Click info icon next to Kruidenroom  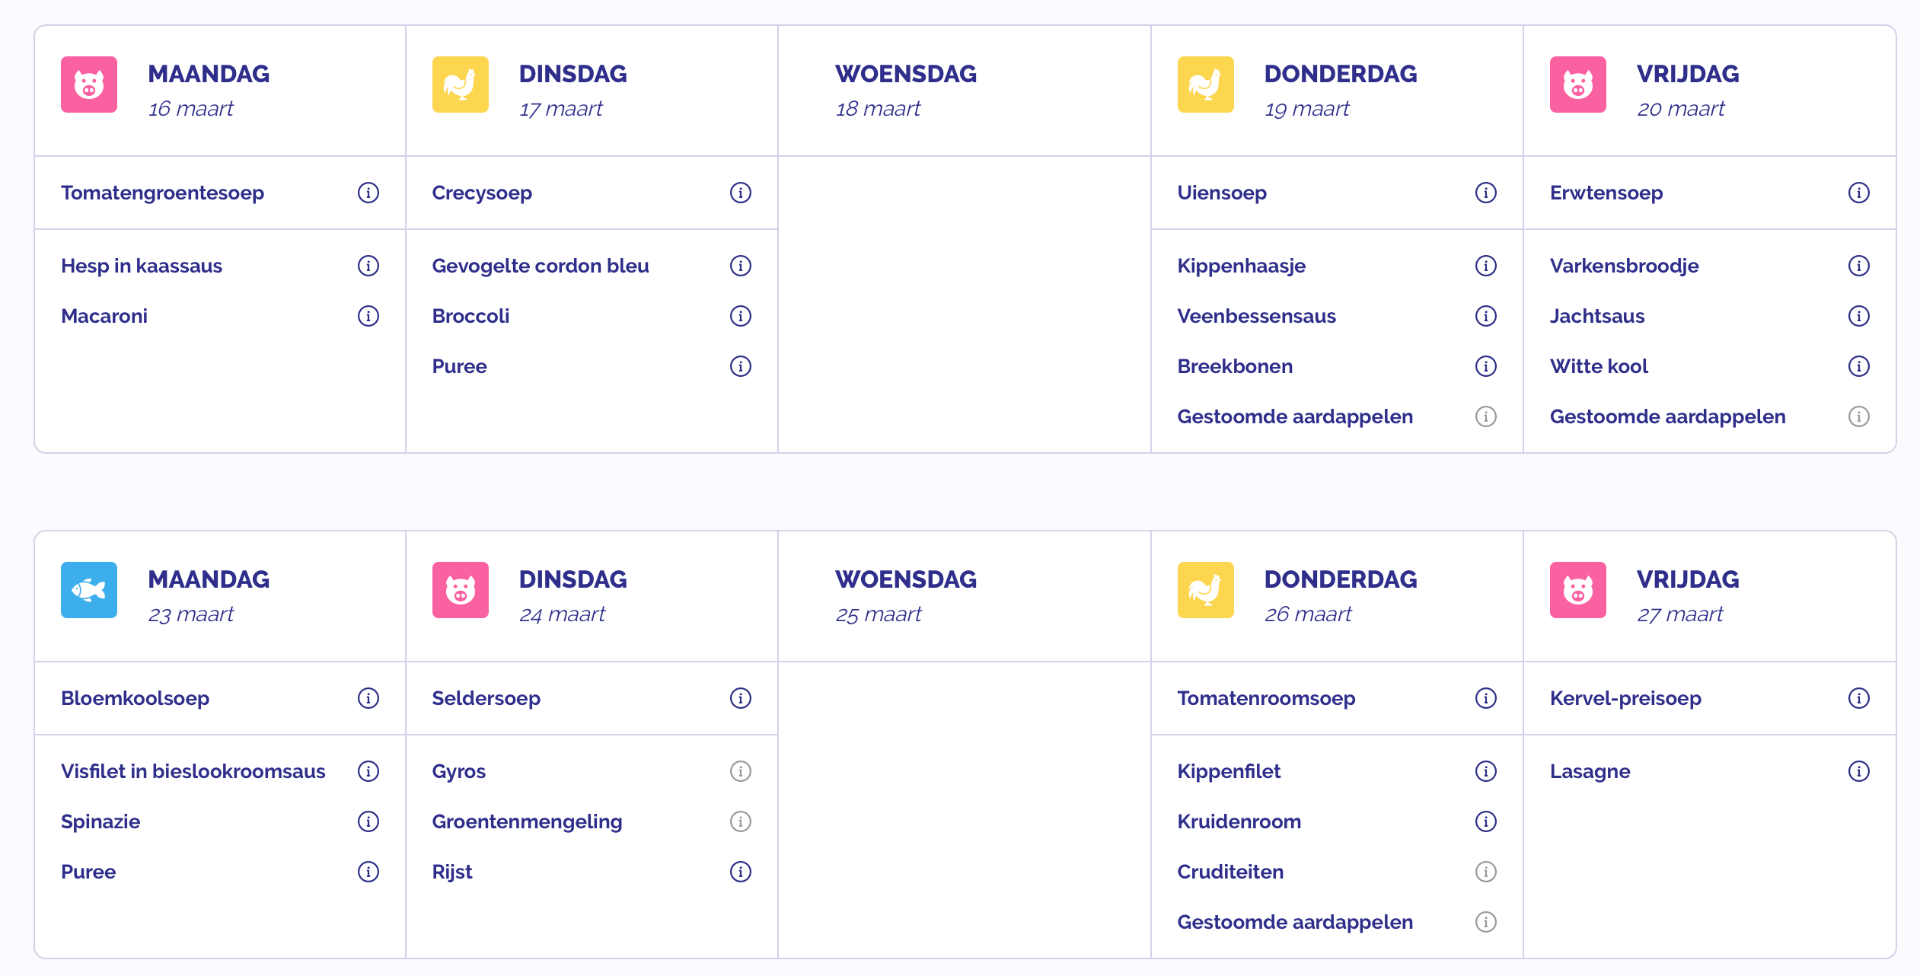pyautogui.click(x=1486, y=822)
